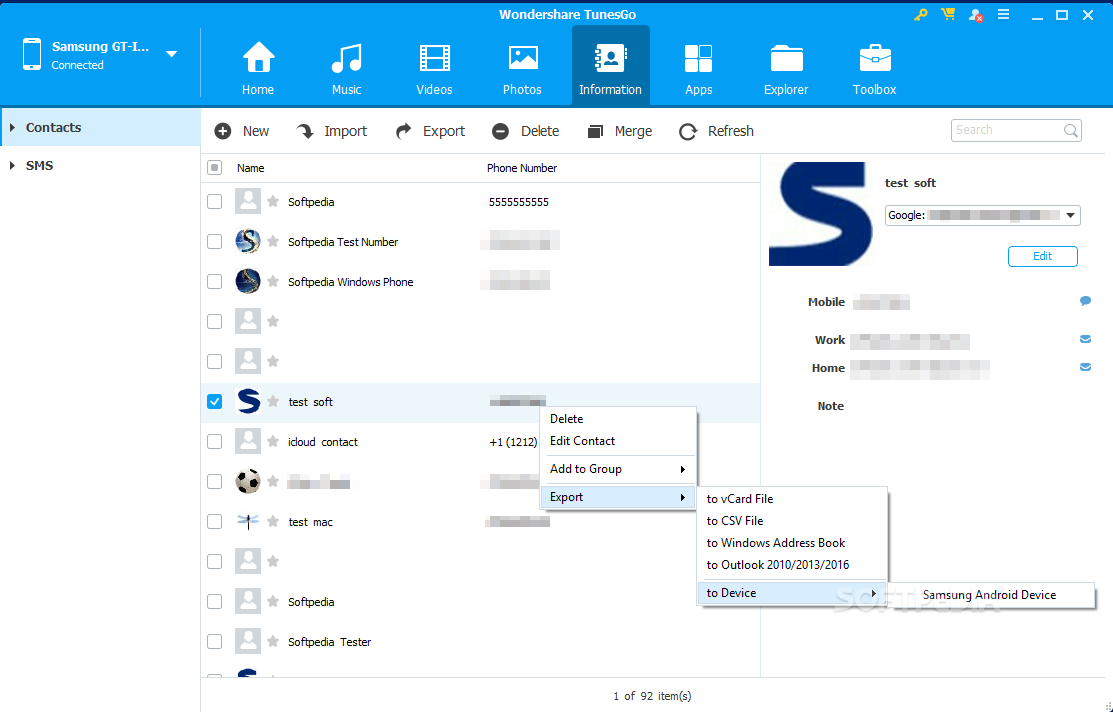Sort by the Name column header

point(251,168)
